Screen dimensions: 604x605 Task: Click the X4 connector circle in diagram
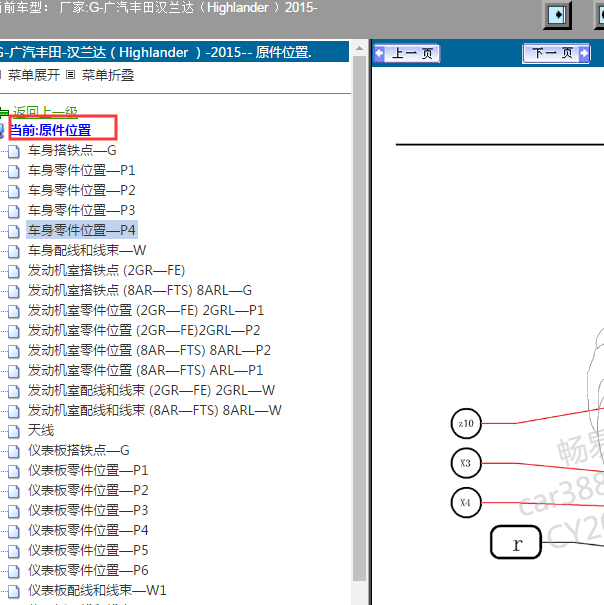[x=466, y=503]
